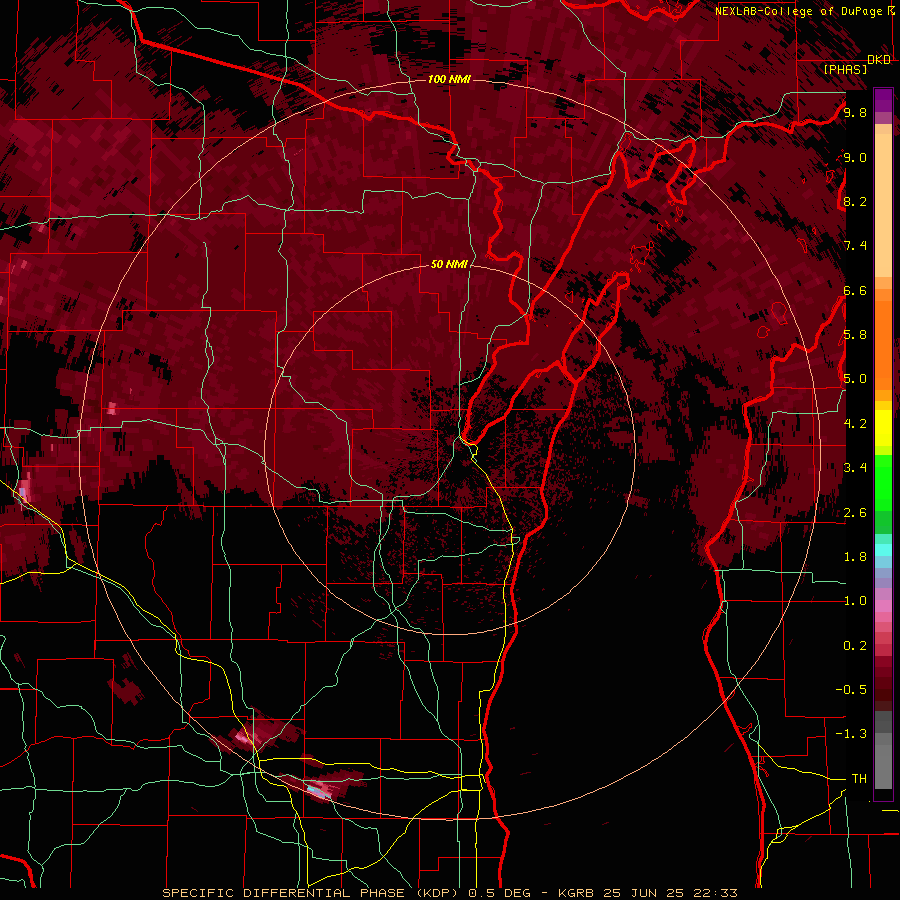Click the cyan segment of the color bar
The image size is (900, 900).
(883, 550)
